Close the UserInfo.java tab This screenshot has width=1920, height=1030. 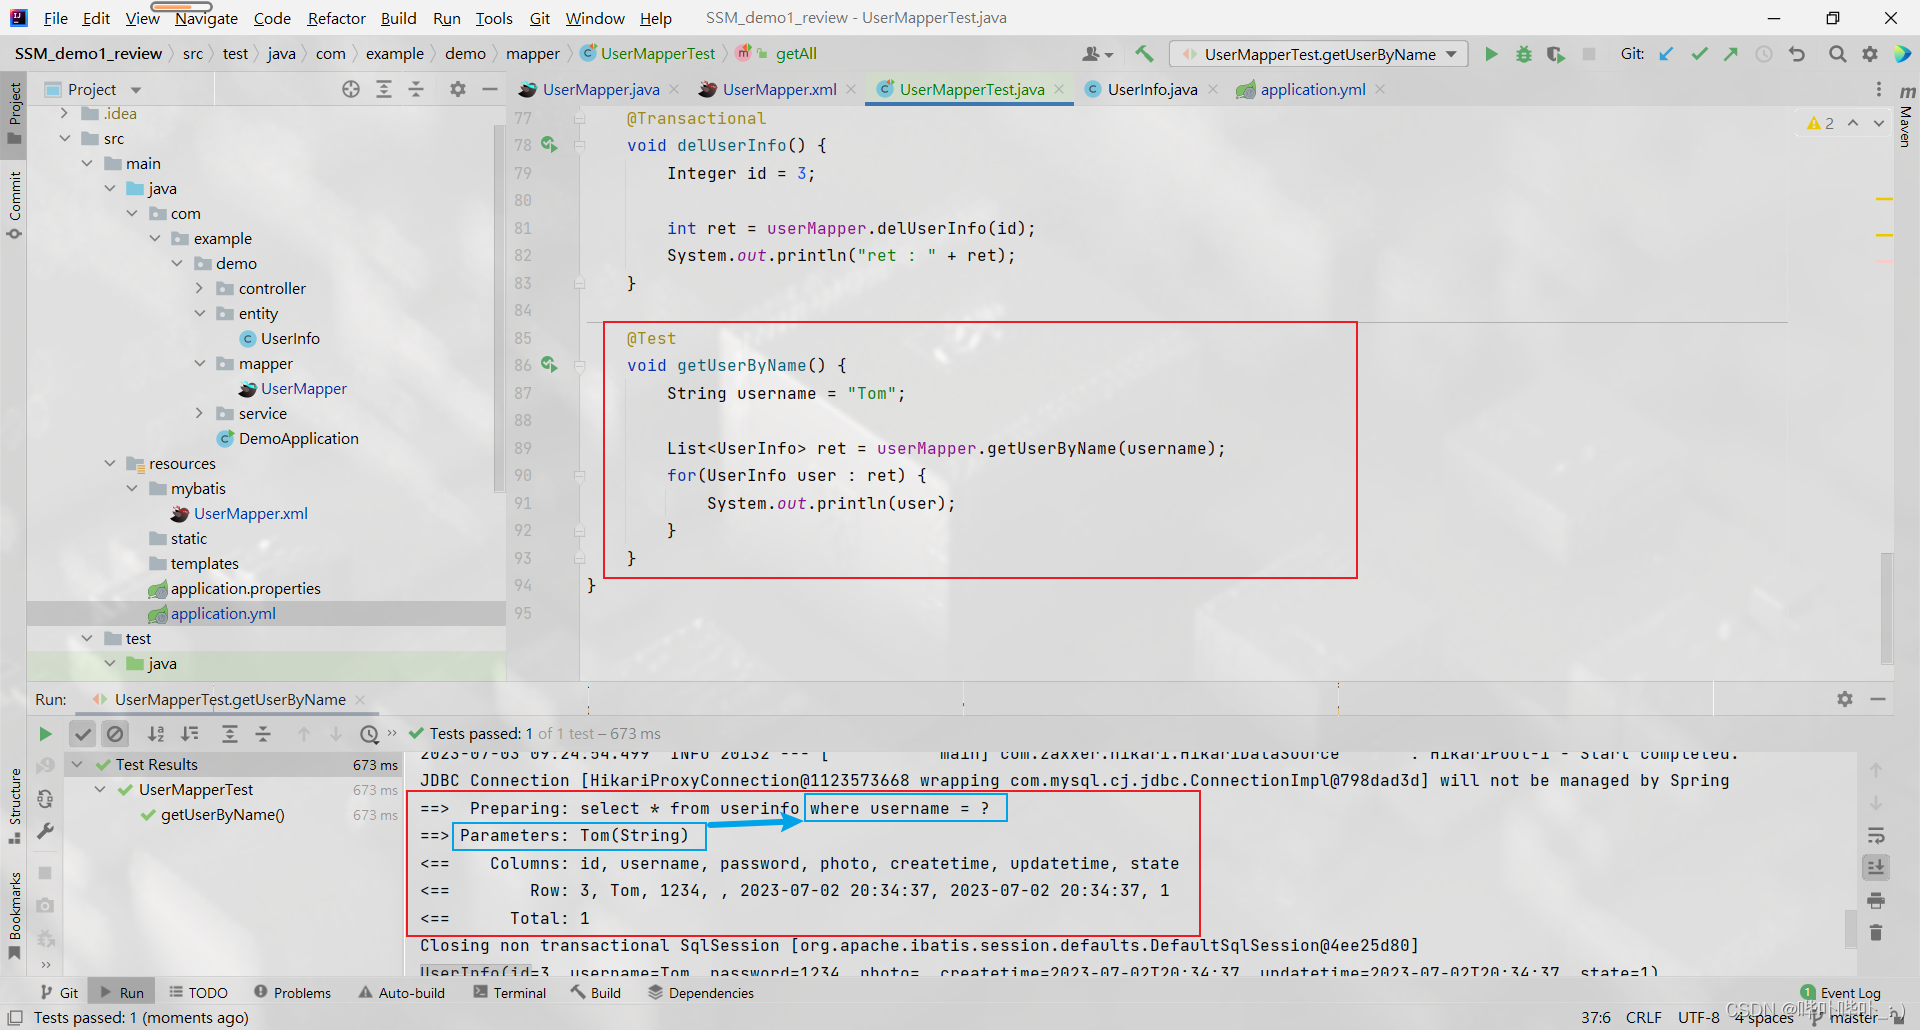click(1213, 89)
